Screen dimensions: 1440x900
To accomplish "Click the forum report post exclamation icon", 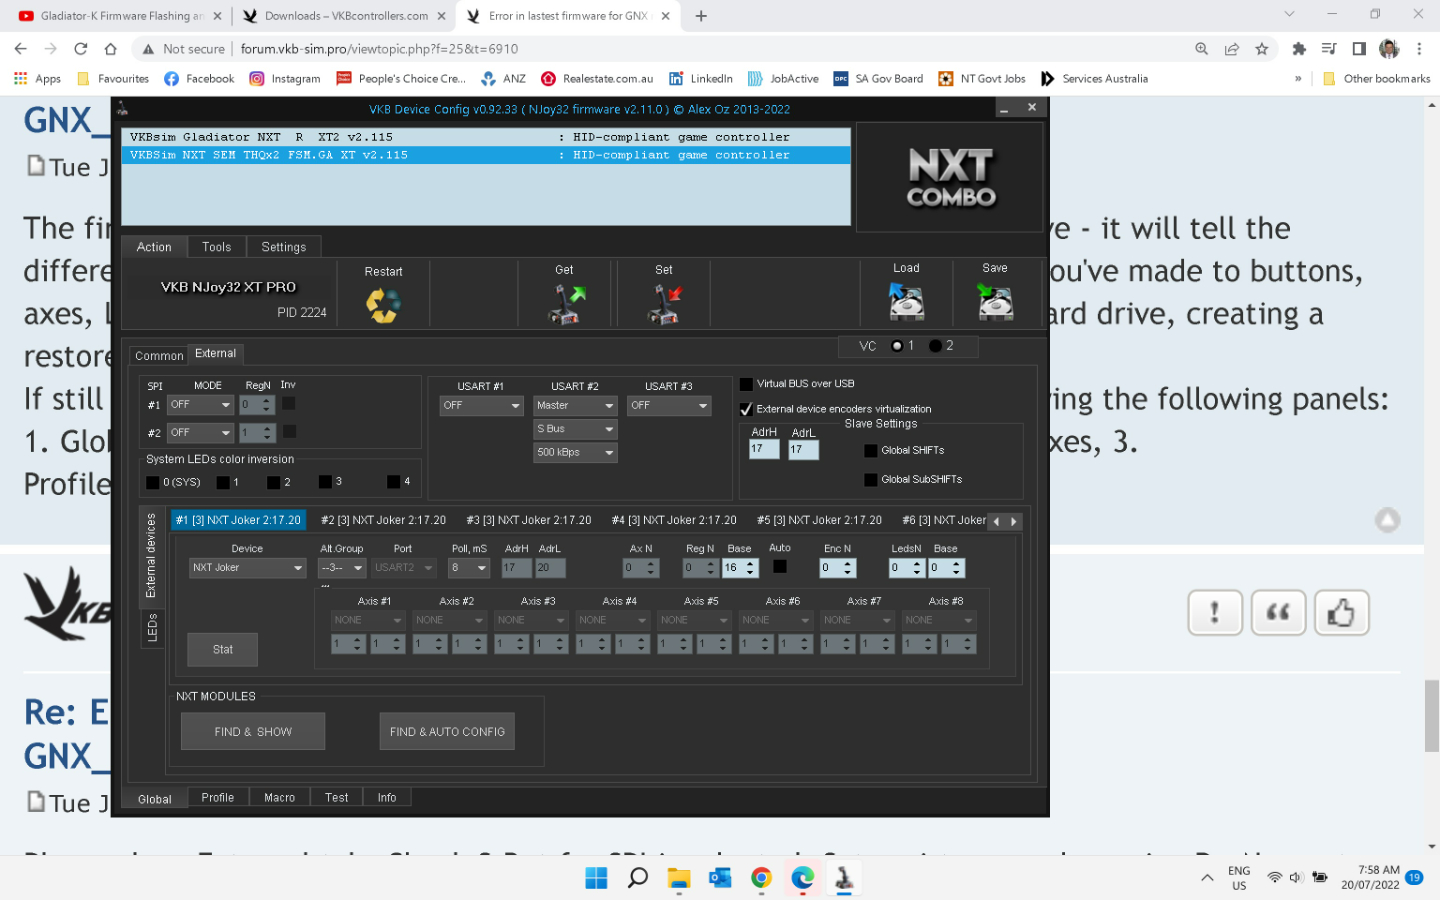I will click(1215, 612).
